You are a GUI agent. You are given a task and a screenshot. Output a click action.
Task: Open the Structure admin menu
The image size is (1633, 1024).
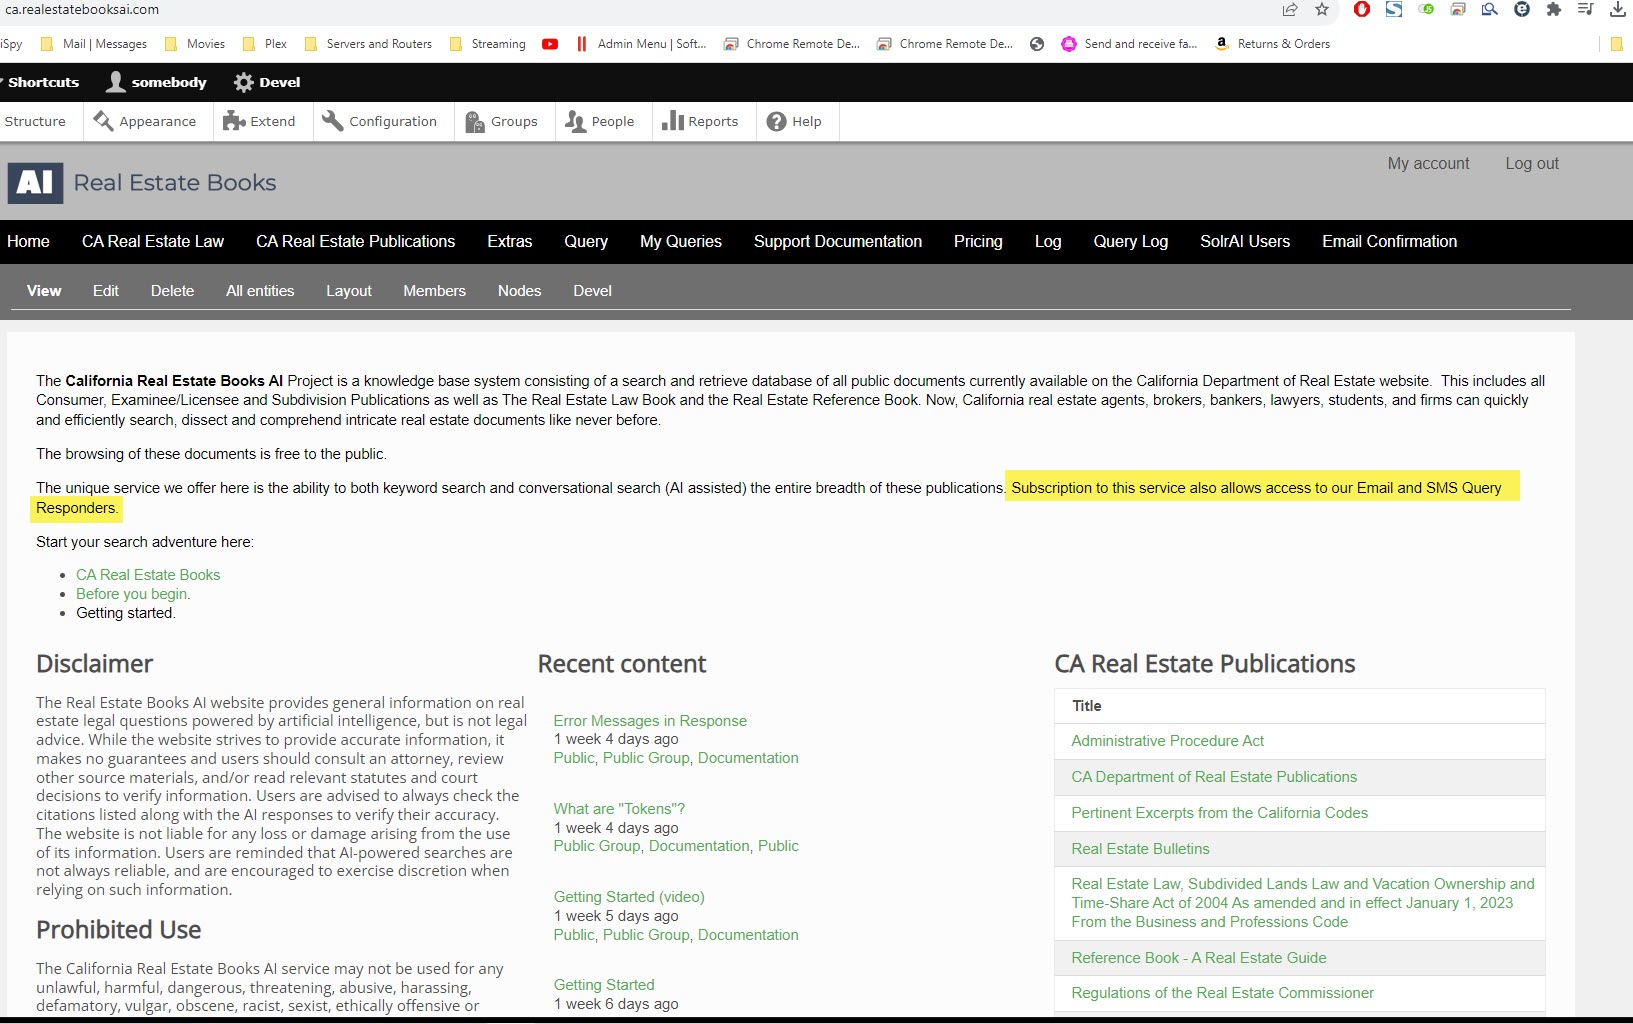[35, 121]
